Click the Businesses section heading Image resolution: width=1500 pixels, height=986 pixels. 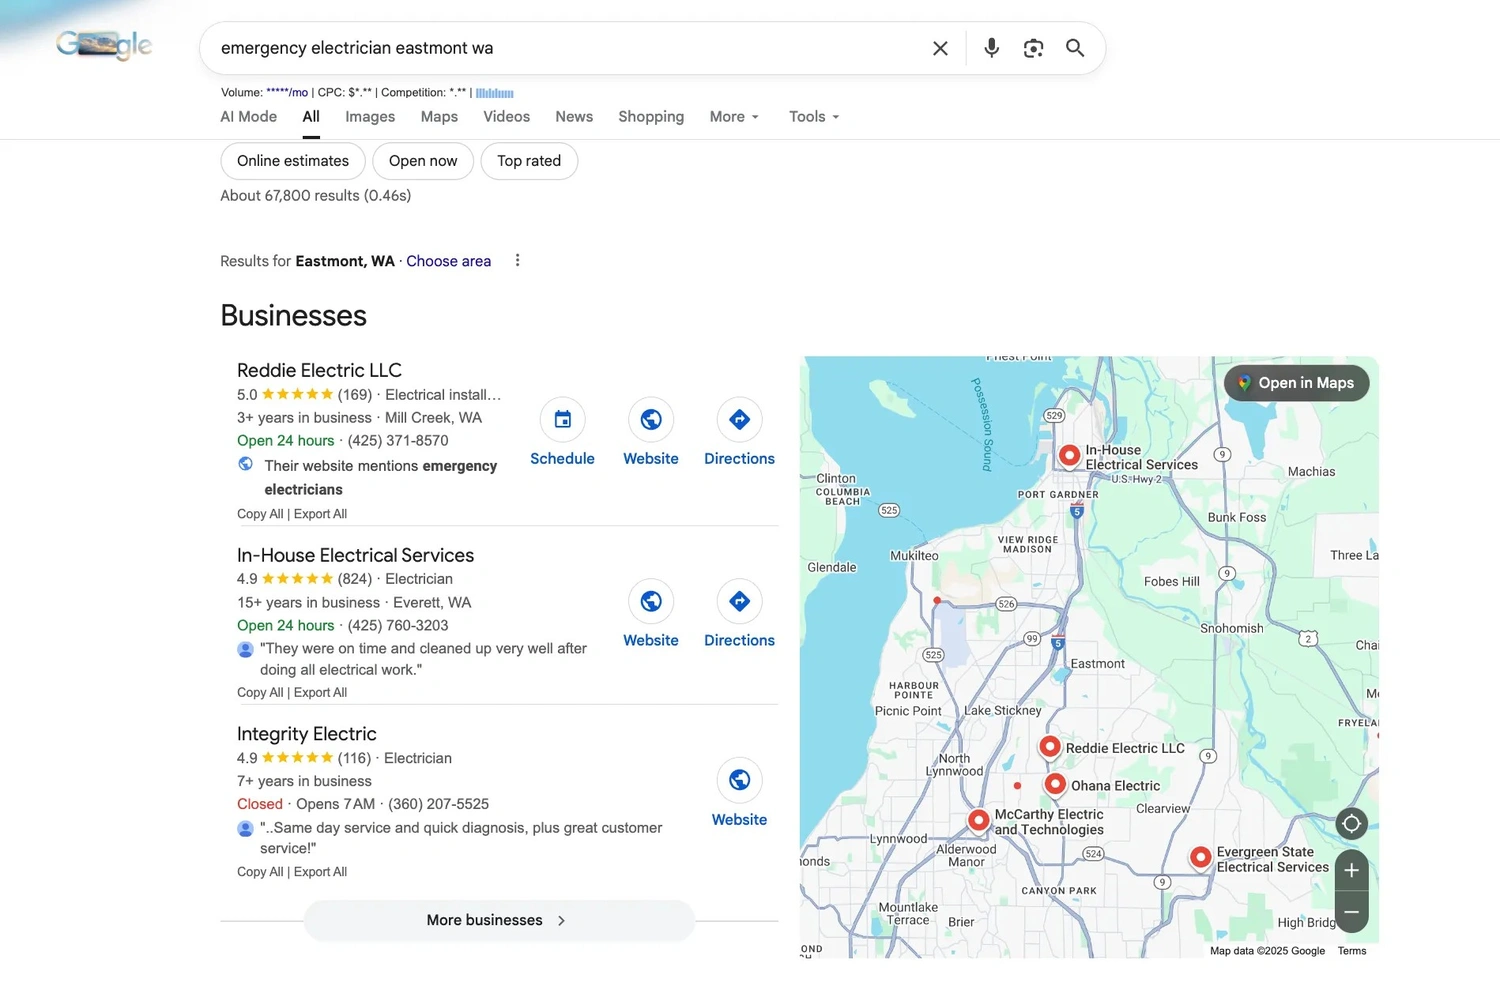pyautogui.click(x=293, y=316)
